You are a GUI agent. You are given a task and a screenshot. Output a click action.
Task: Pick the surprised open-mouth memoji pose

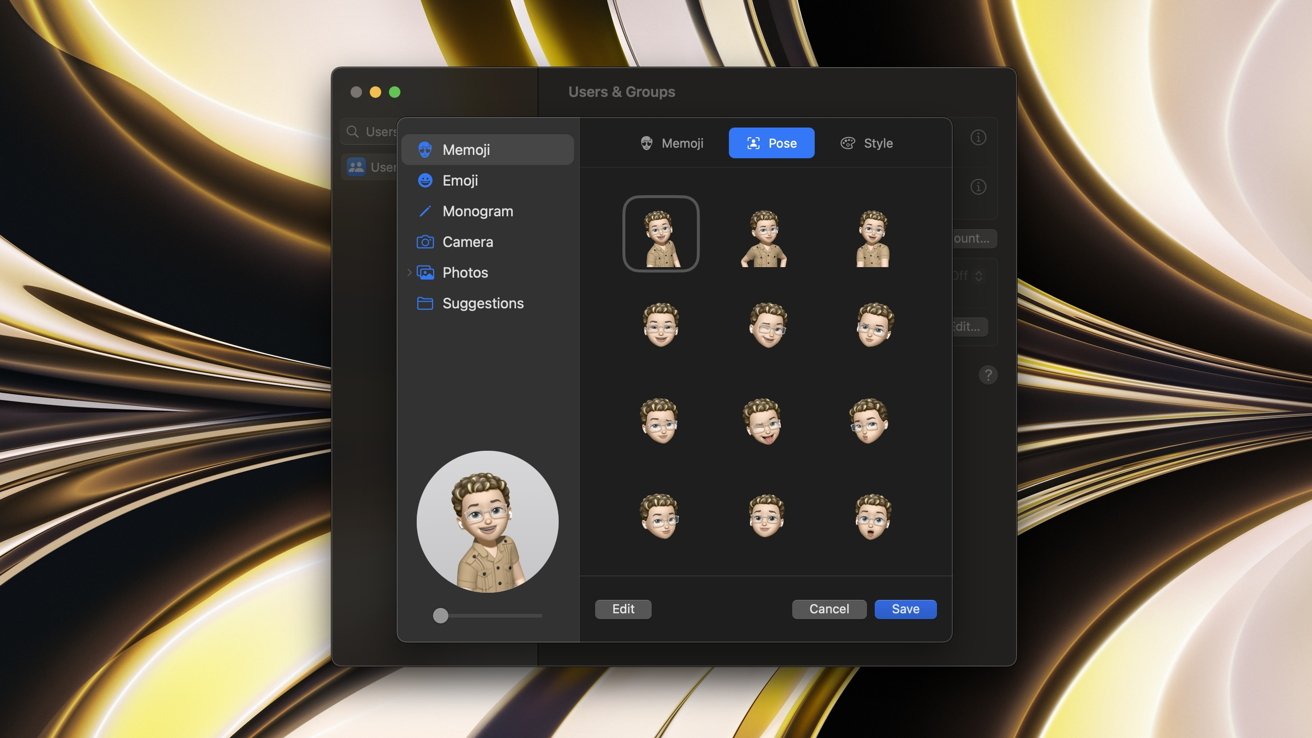point(871,516)
